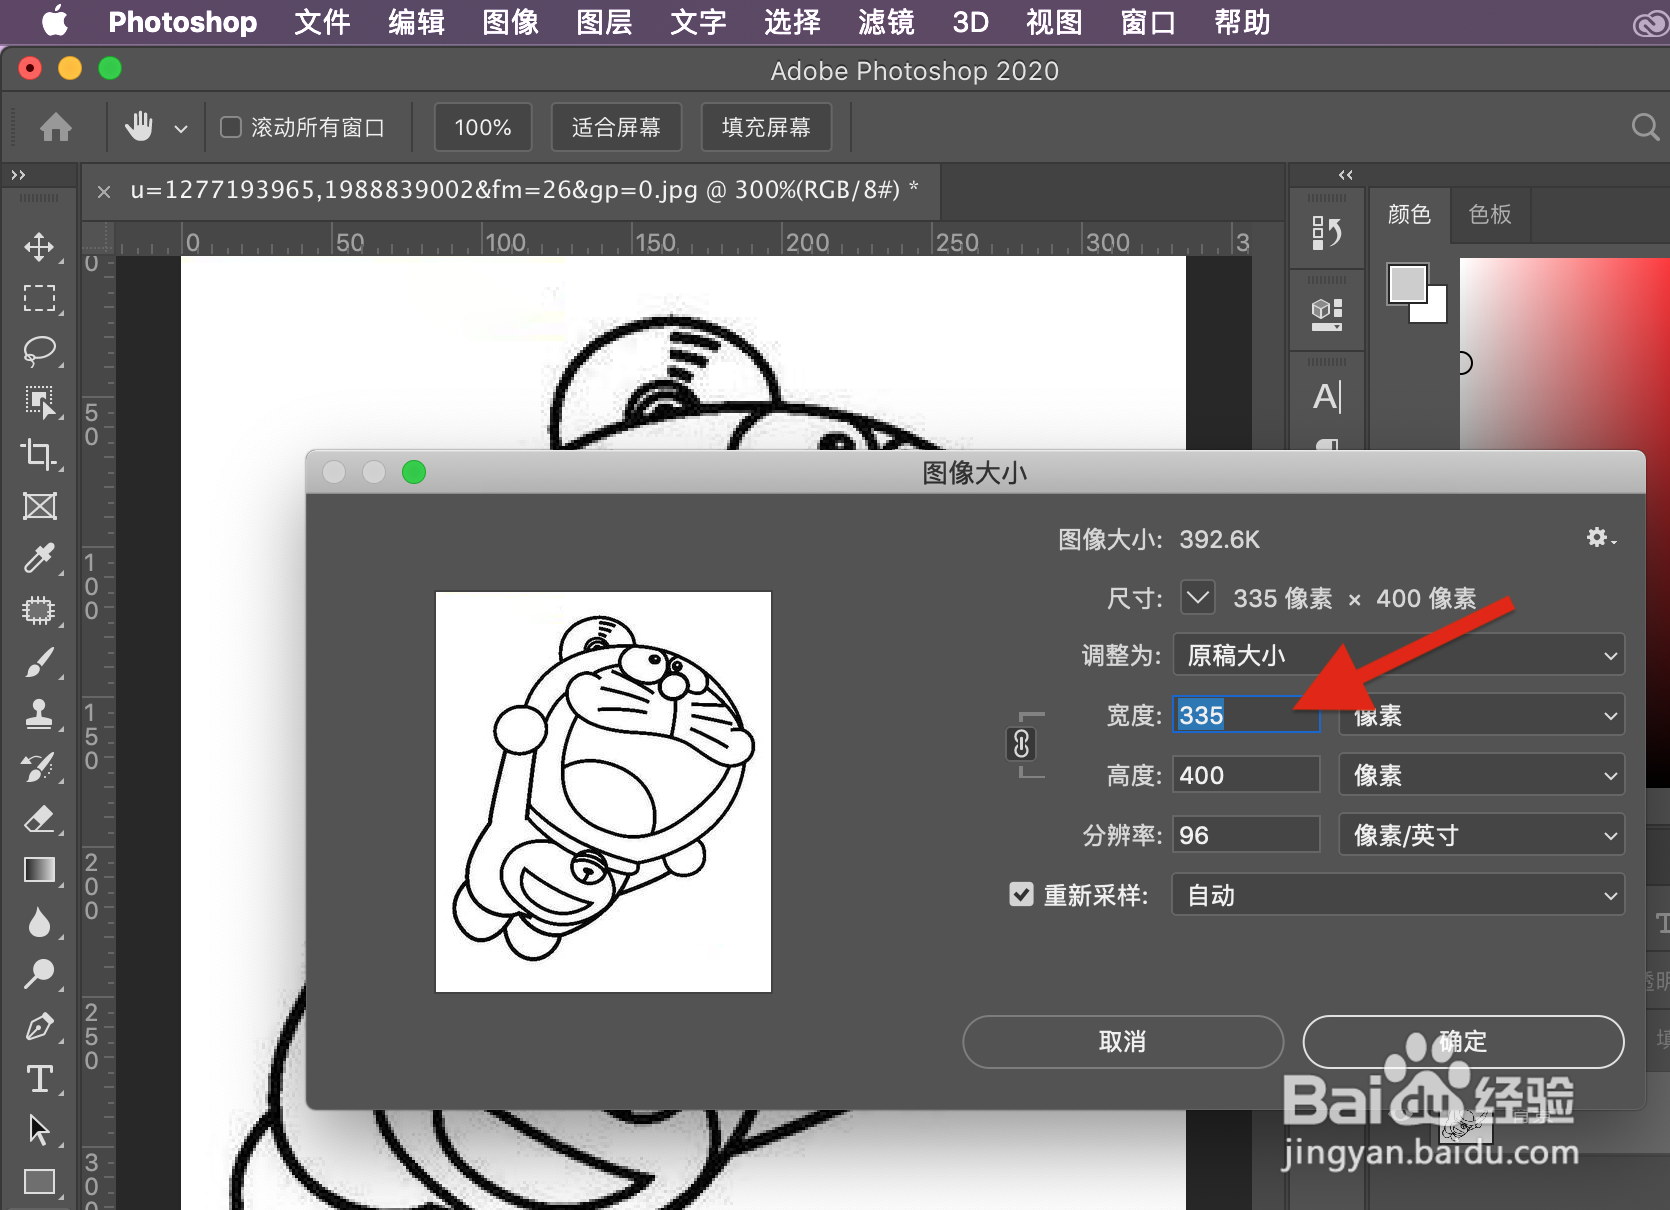
Task: Switch to the 颜色 tab
Action: coord(1409,214)
